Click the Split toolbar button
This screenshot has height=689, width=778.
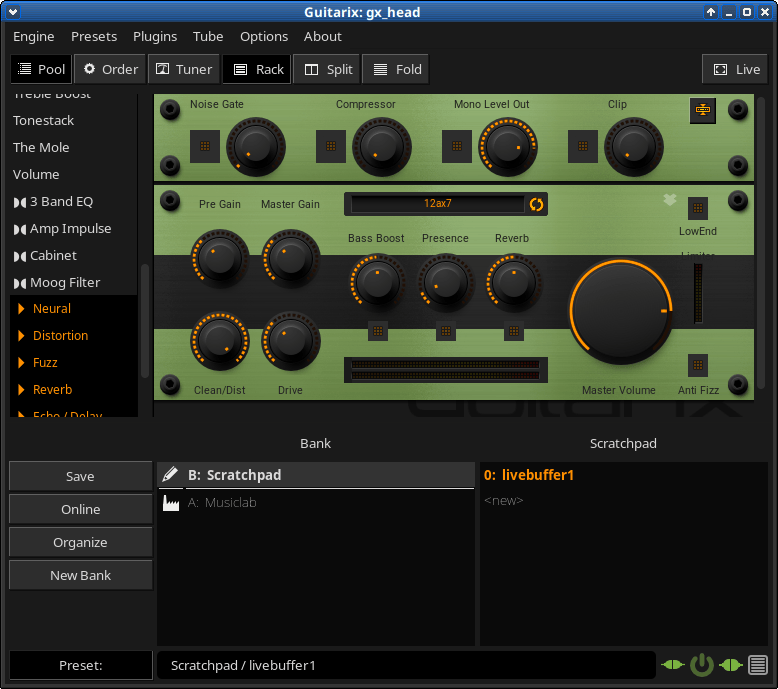(327, 69)
